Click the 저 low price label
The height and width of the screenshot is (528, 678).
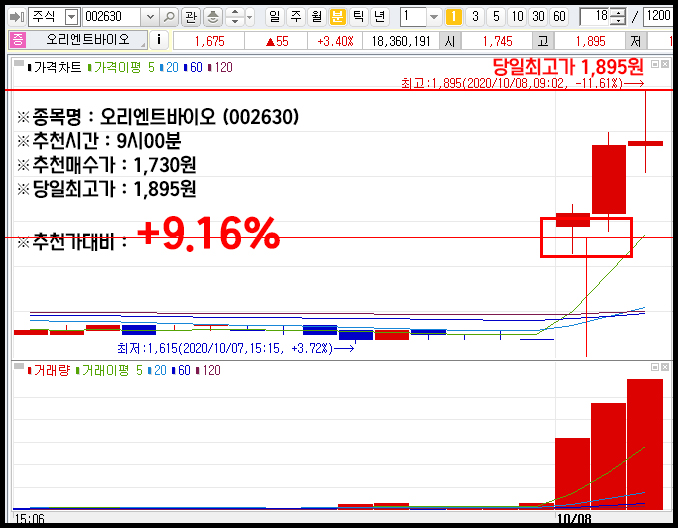click(x=636, y=41)
